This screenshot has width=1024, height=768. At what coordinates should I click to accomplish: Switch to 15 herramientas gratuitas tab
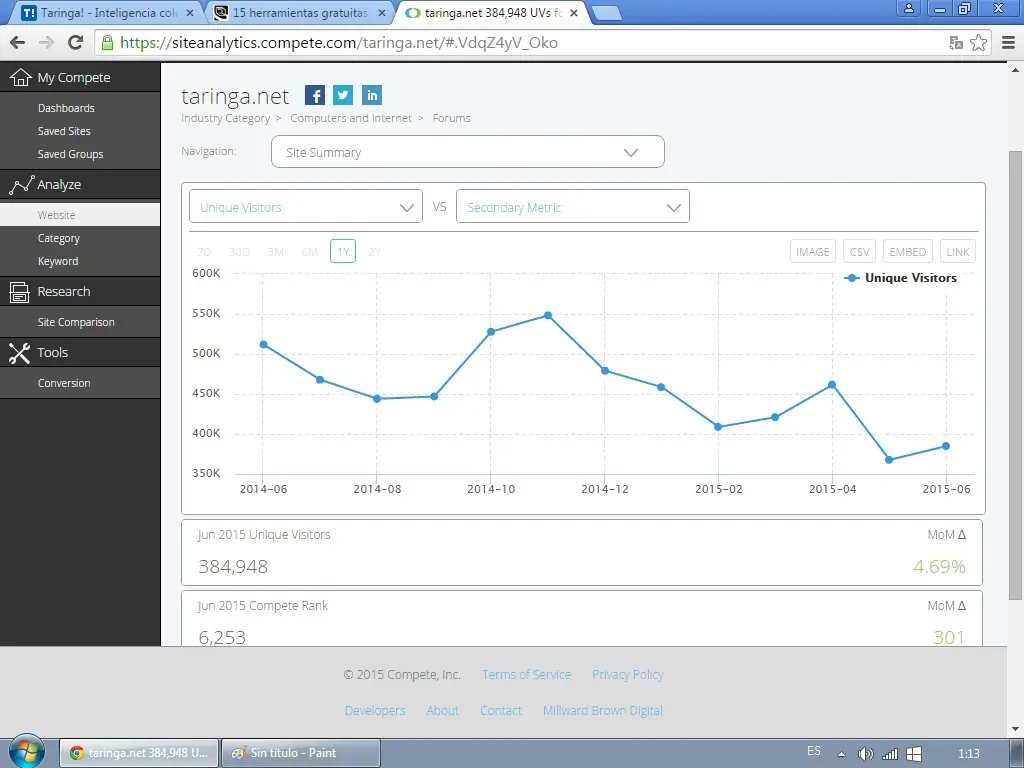300,12
